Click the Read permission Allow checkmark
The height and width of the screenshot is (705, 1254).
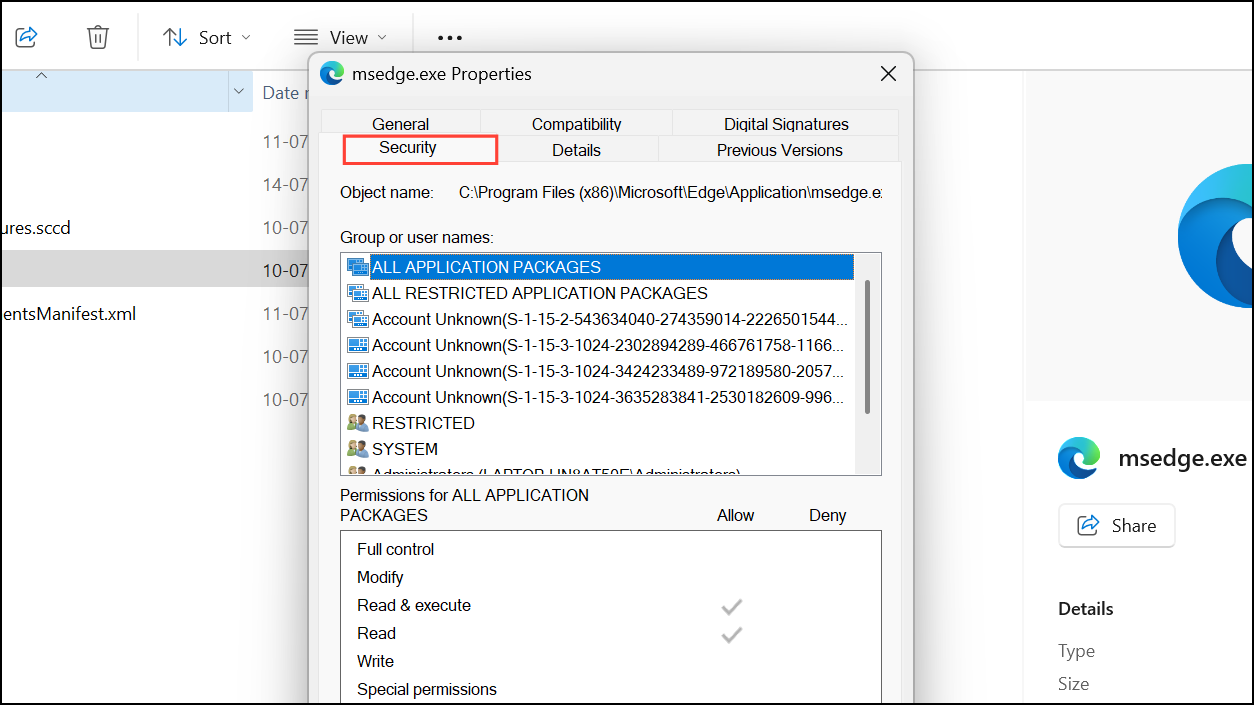point(732,634)
